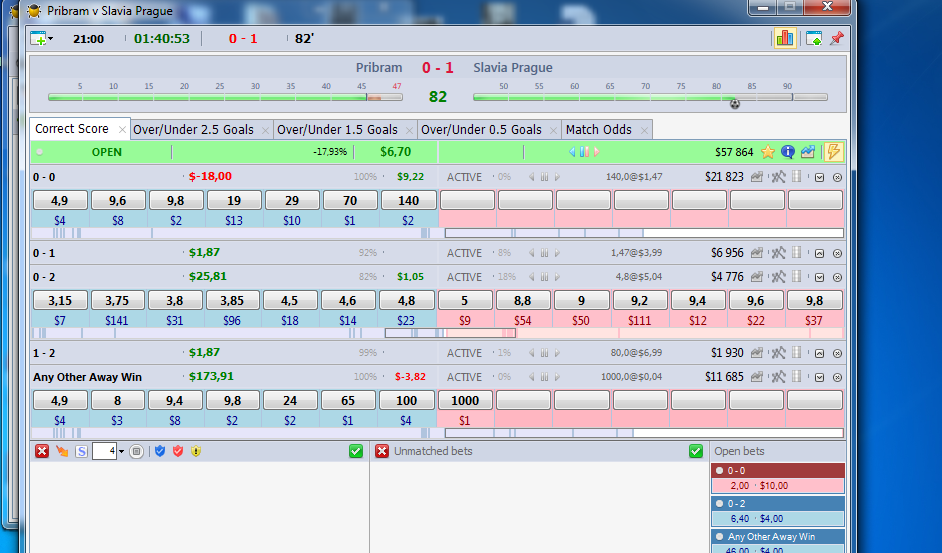Open price chart for Any Other Away Win
The image size is (942, 553).
(757, 376)
